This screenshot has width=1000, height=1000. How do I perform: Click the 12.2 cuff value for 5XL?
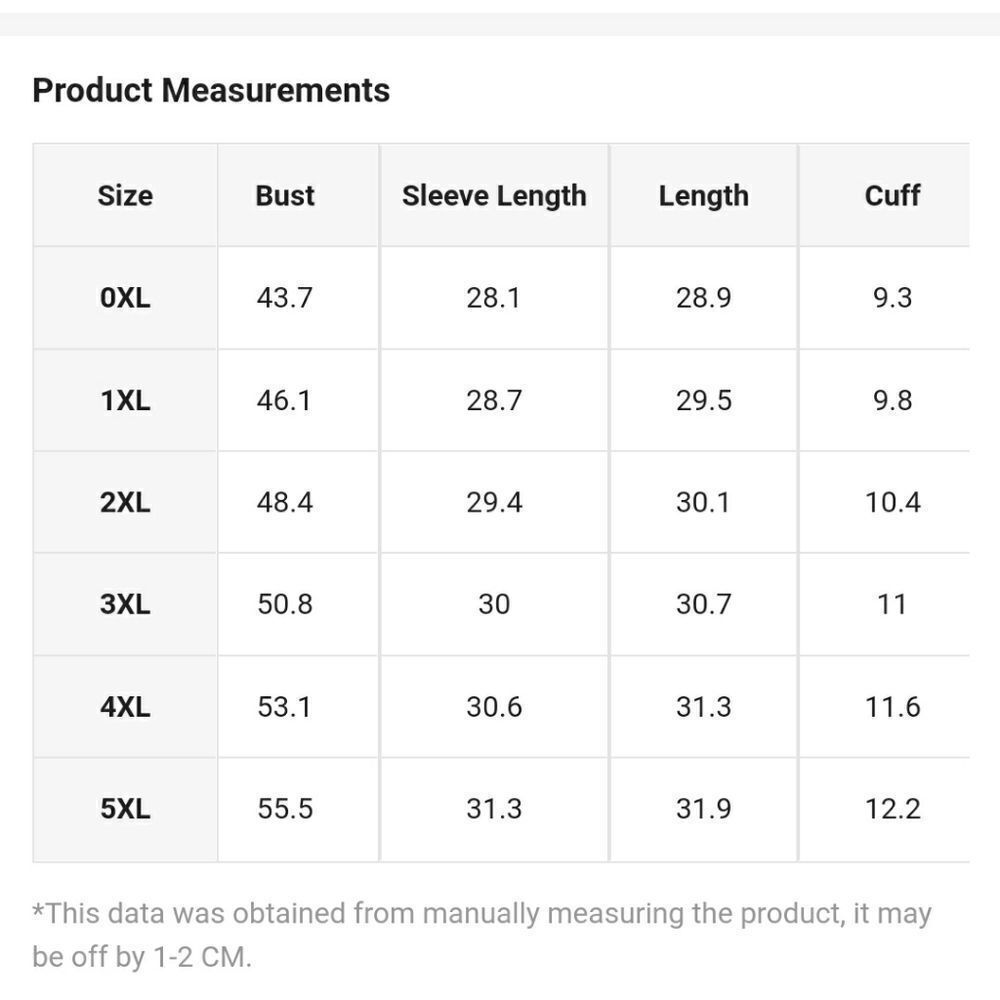coord(892,809)
